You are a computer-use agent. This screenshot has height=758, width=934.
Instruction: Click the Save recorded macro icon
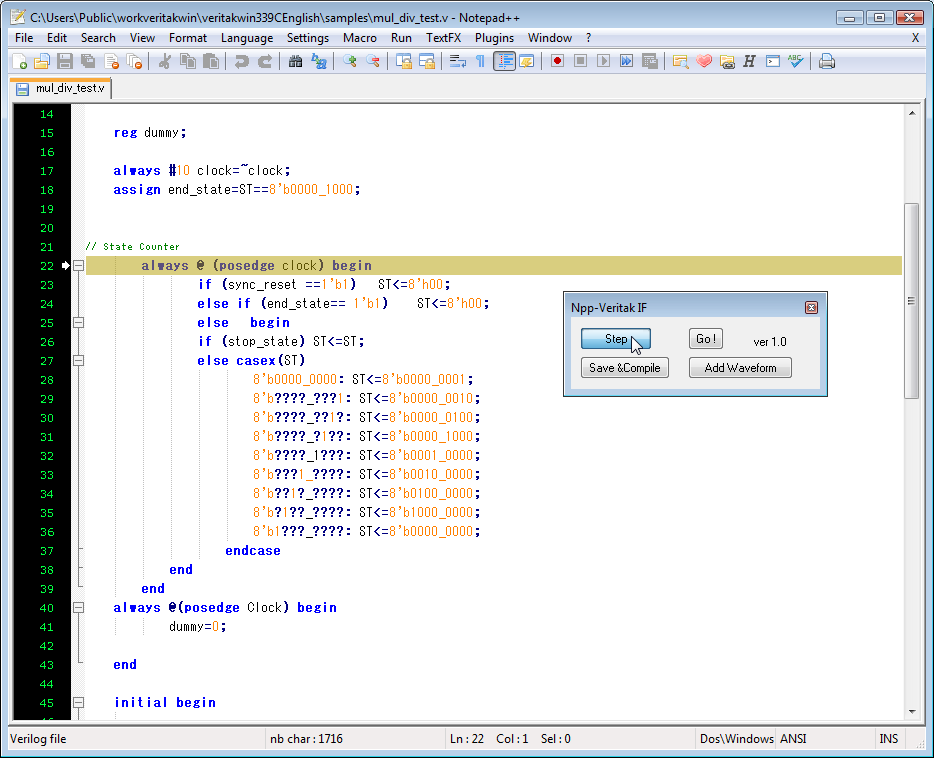650,61
